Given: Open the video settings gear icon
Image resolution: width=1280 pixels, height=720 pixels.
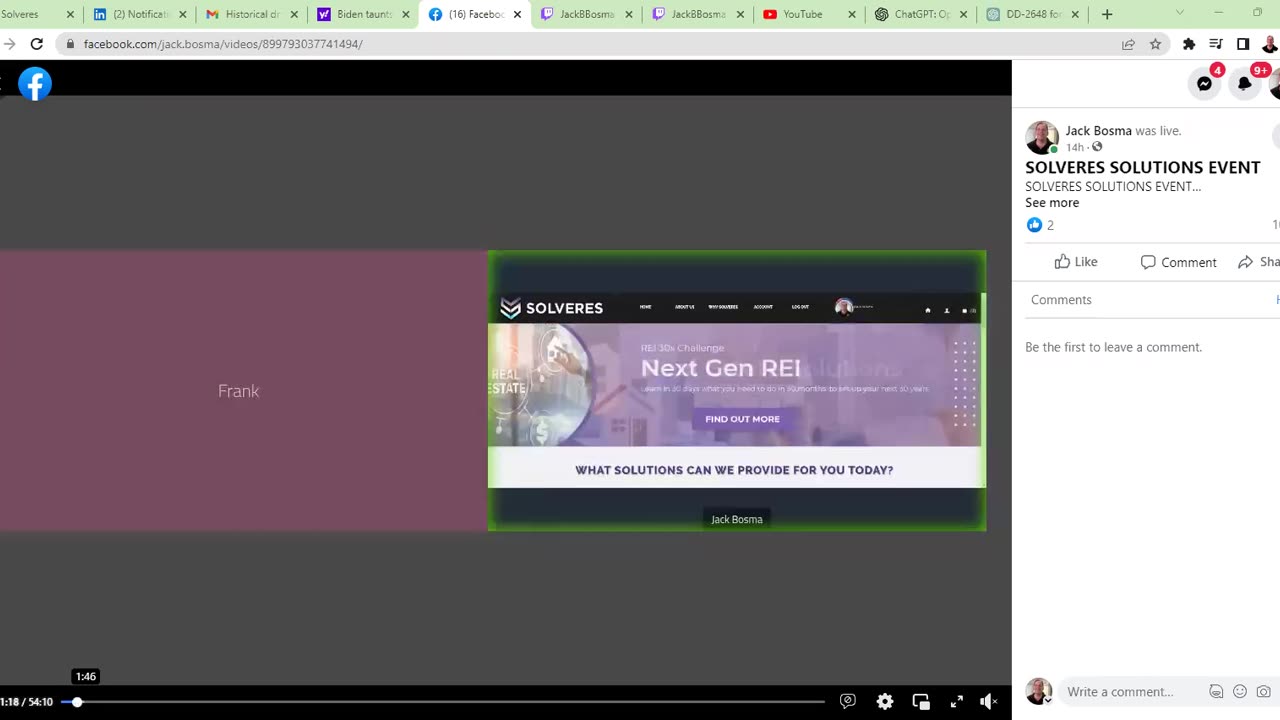Looking at the screenshot, I should tap(885, 702).
